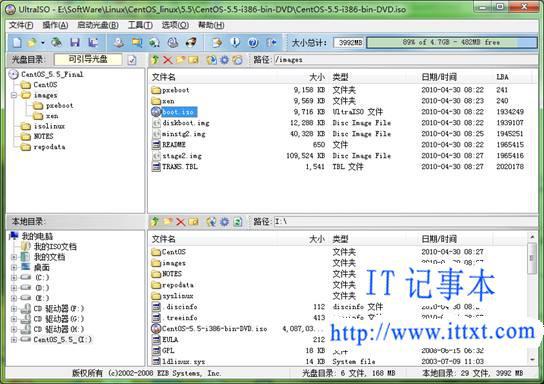Click Up-level arrow in image pane toolbar
This screenshot has height=384, width=544.
(x=155, y=60)
